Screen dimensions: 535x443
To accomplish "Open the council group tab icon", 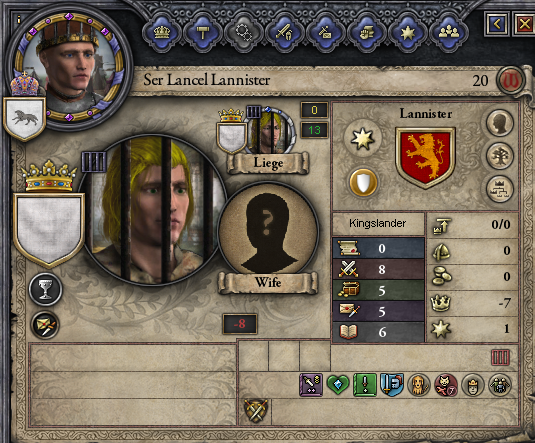I will pyautogui.click(x=448, y=33).
